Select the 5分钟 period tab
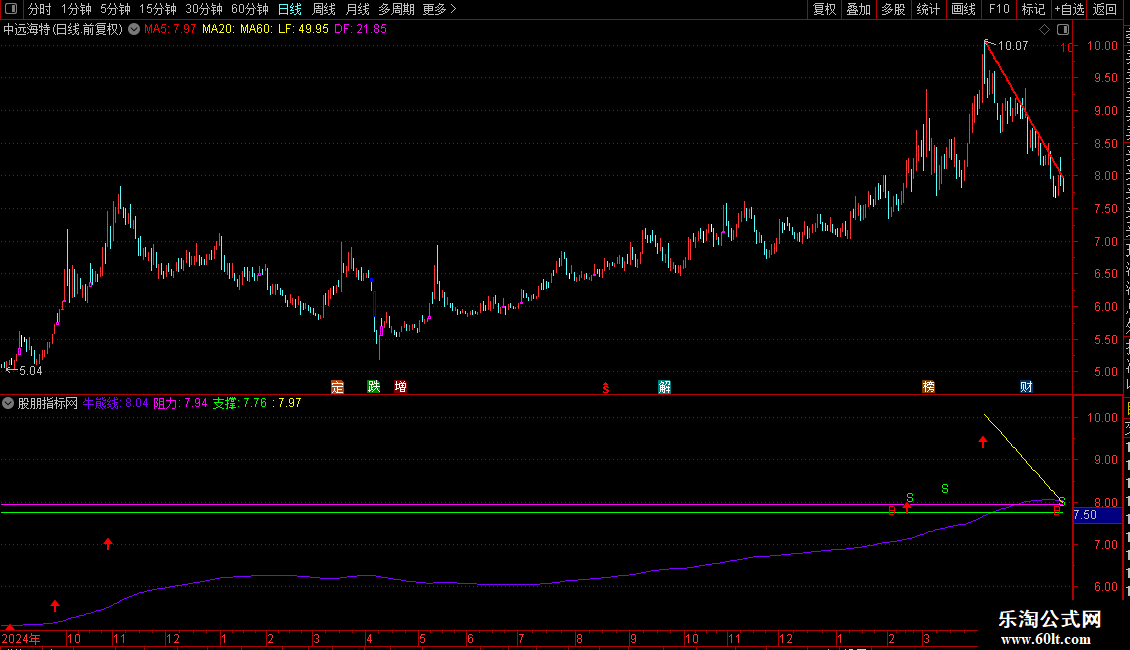Image resolution: width=1130 pixels, height=650 pixels. tap(115, 9)
